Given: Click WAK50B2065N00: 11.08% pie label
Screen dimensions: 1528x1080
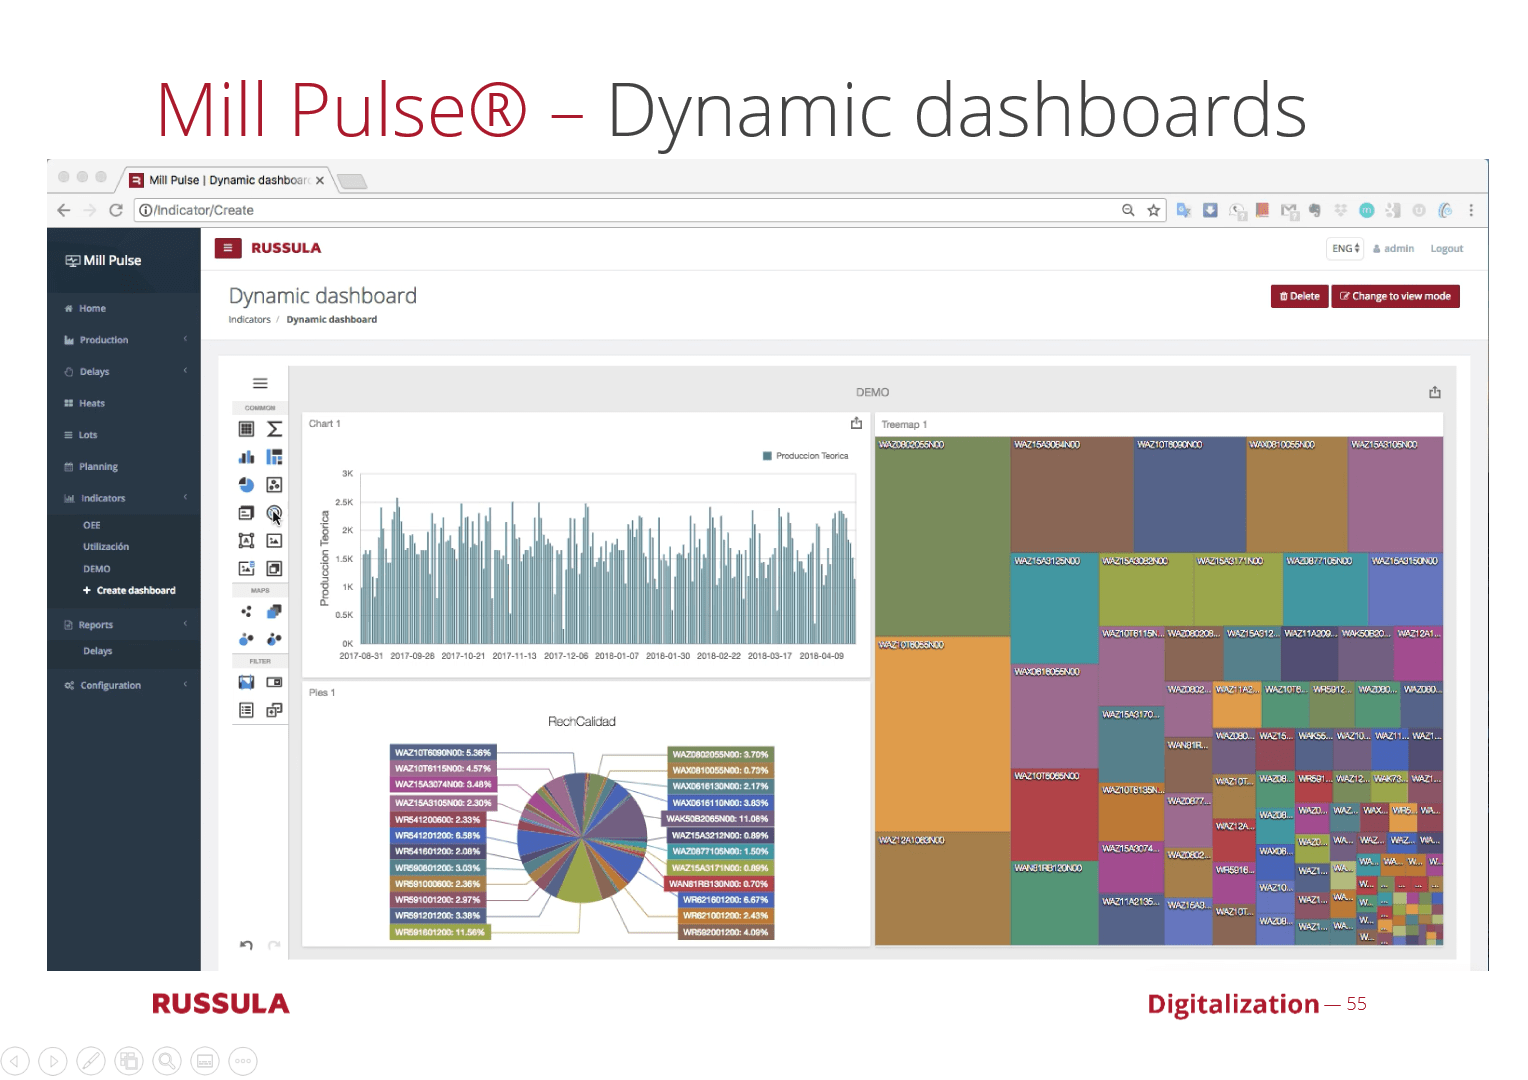Looking at the screenshot, I should click(718, 819).
